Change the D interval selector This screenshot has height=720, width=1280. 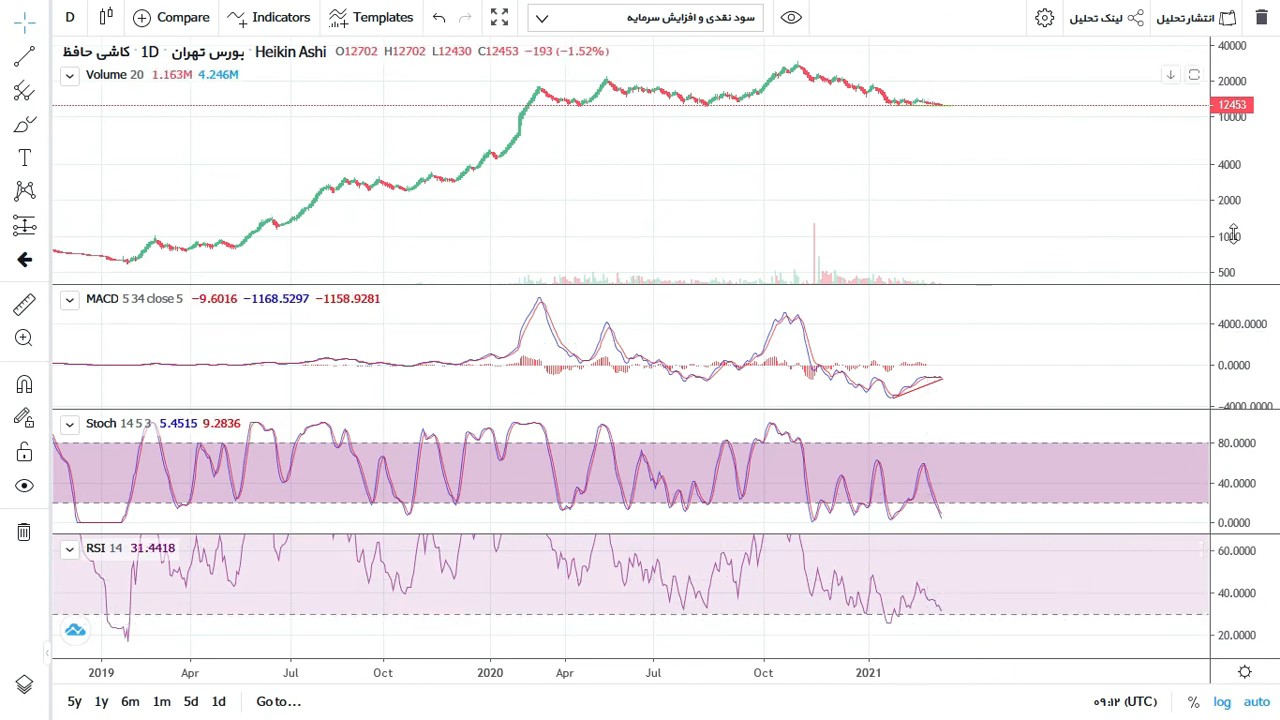(x=70, y=17)
